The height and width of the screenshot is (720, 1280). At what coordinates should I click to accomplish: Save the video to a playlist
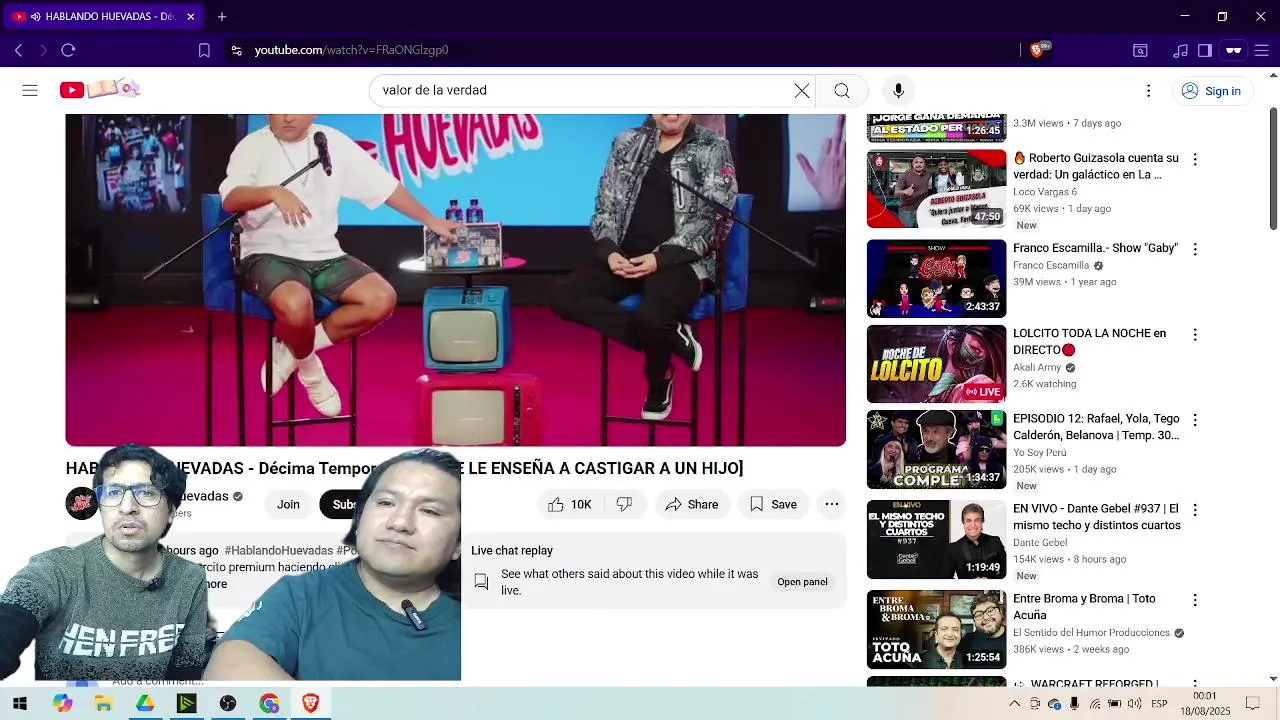pos(773,505)
